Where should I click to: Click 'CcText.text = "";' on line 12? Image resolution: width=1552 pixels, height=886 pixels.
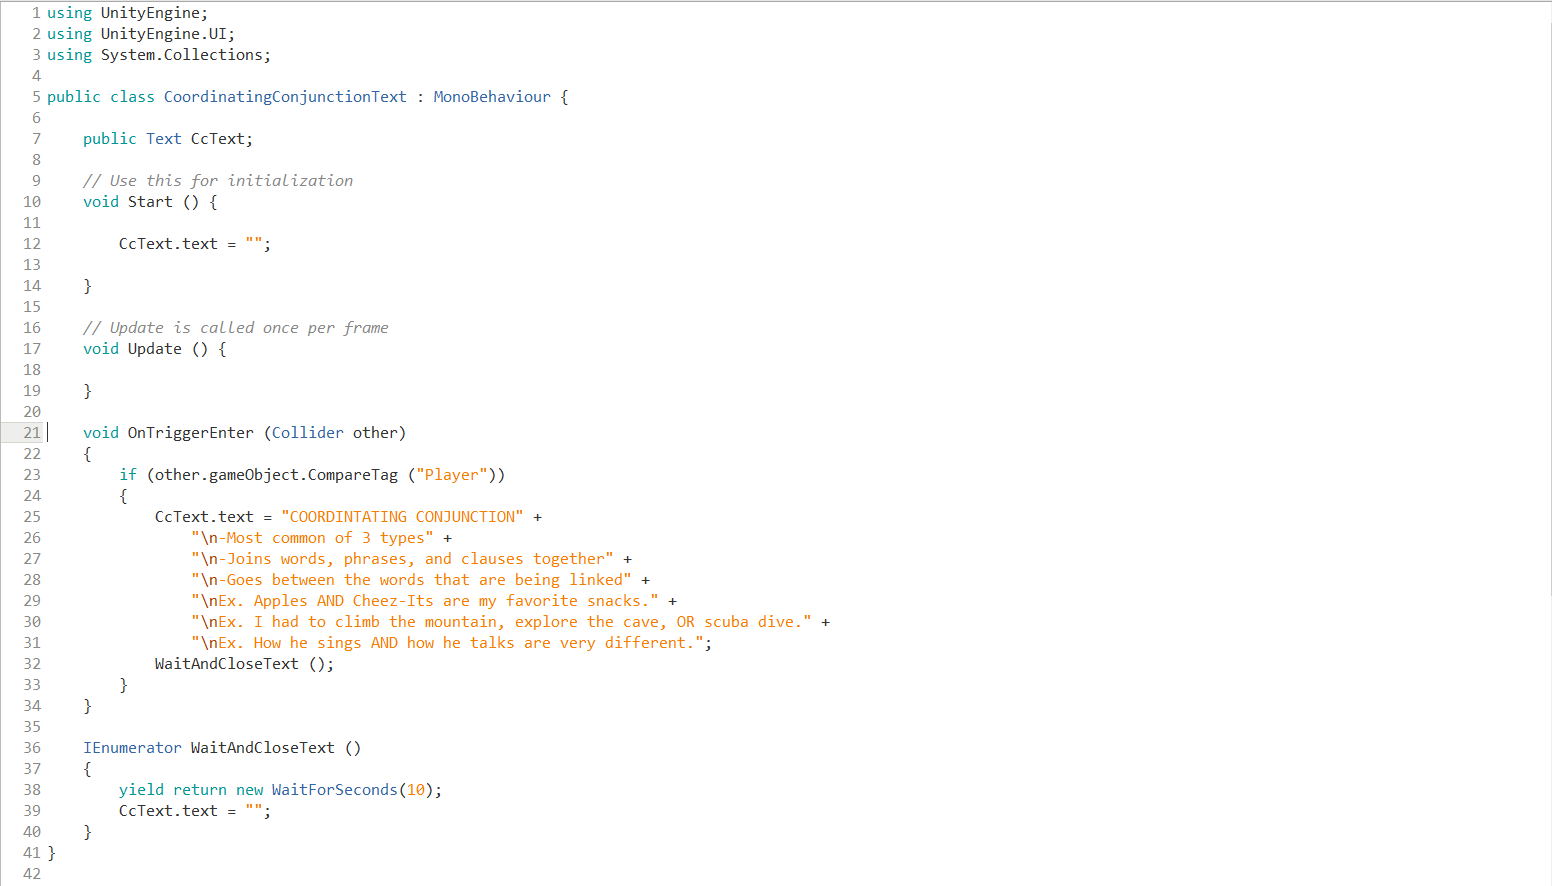click(195, 244)
